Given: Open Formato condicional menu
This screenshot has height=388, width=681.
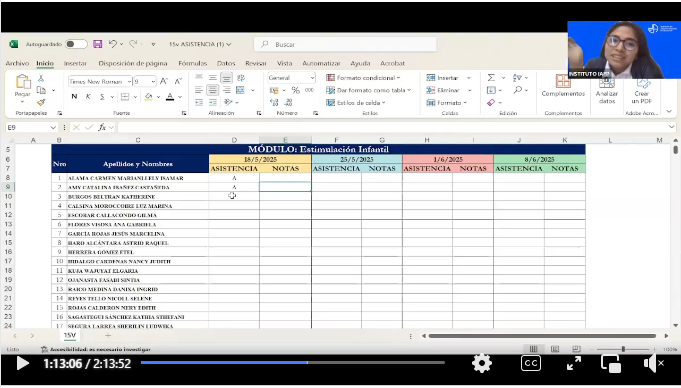Looking at the screenshot, I should click(364, 78).
